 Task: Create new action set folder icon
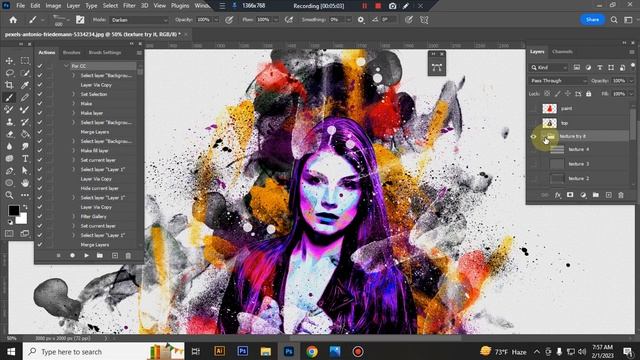click(x=100, y=256)
